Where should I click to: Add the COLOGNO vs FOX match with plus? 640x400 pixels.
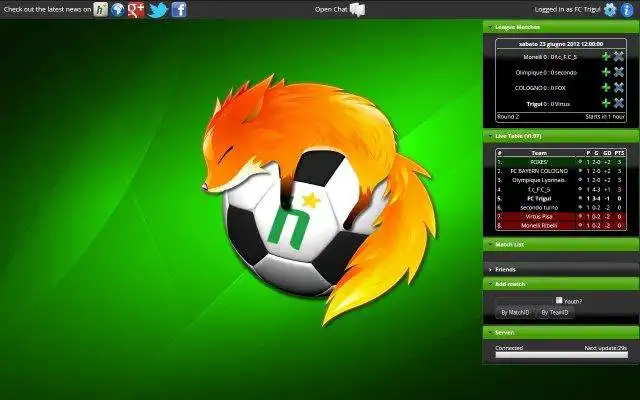606,87
